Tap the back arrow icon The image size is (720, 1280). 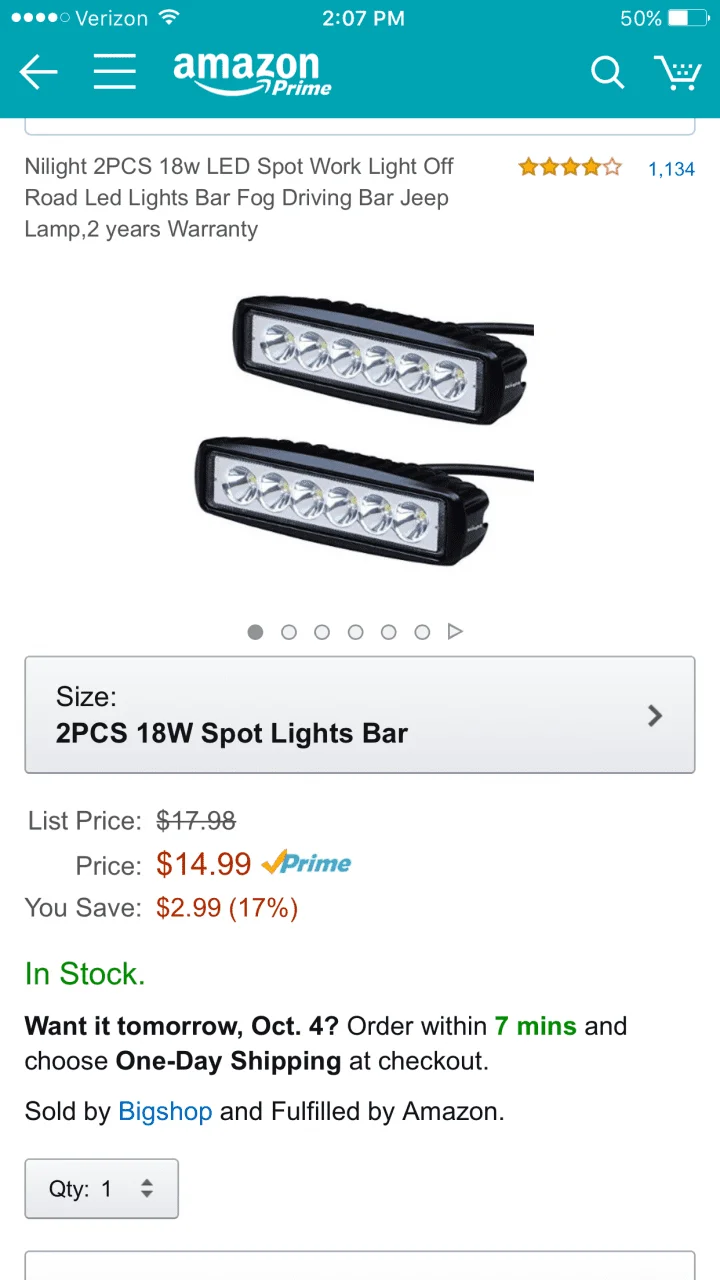pyautogui.click(x=38, y=72)
